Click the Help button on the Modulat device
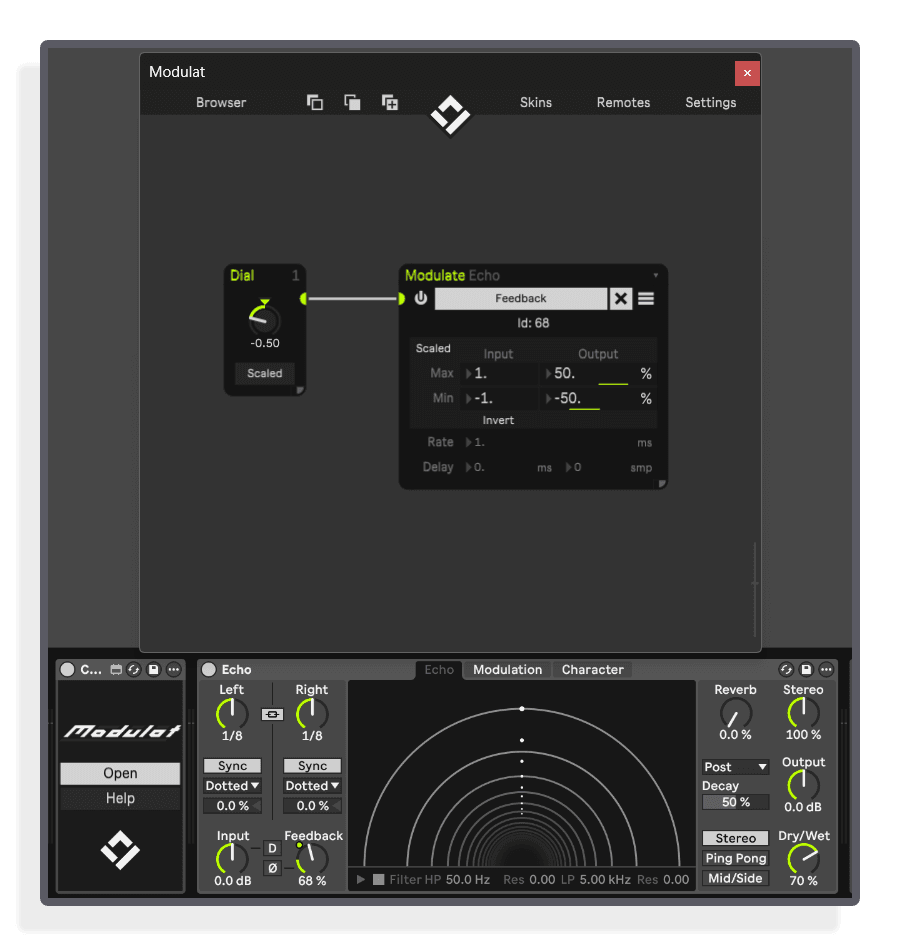900x946 pixels. (120, 798)
